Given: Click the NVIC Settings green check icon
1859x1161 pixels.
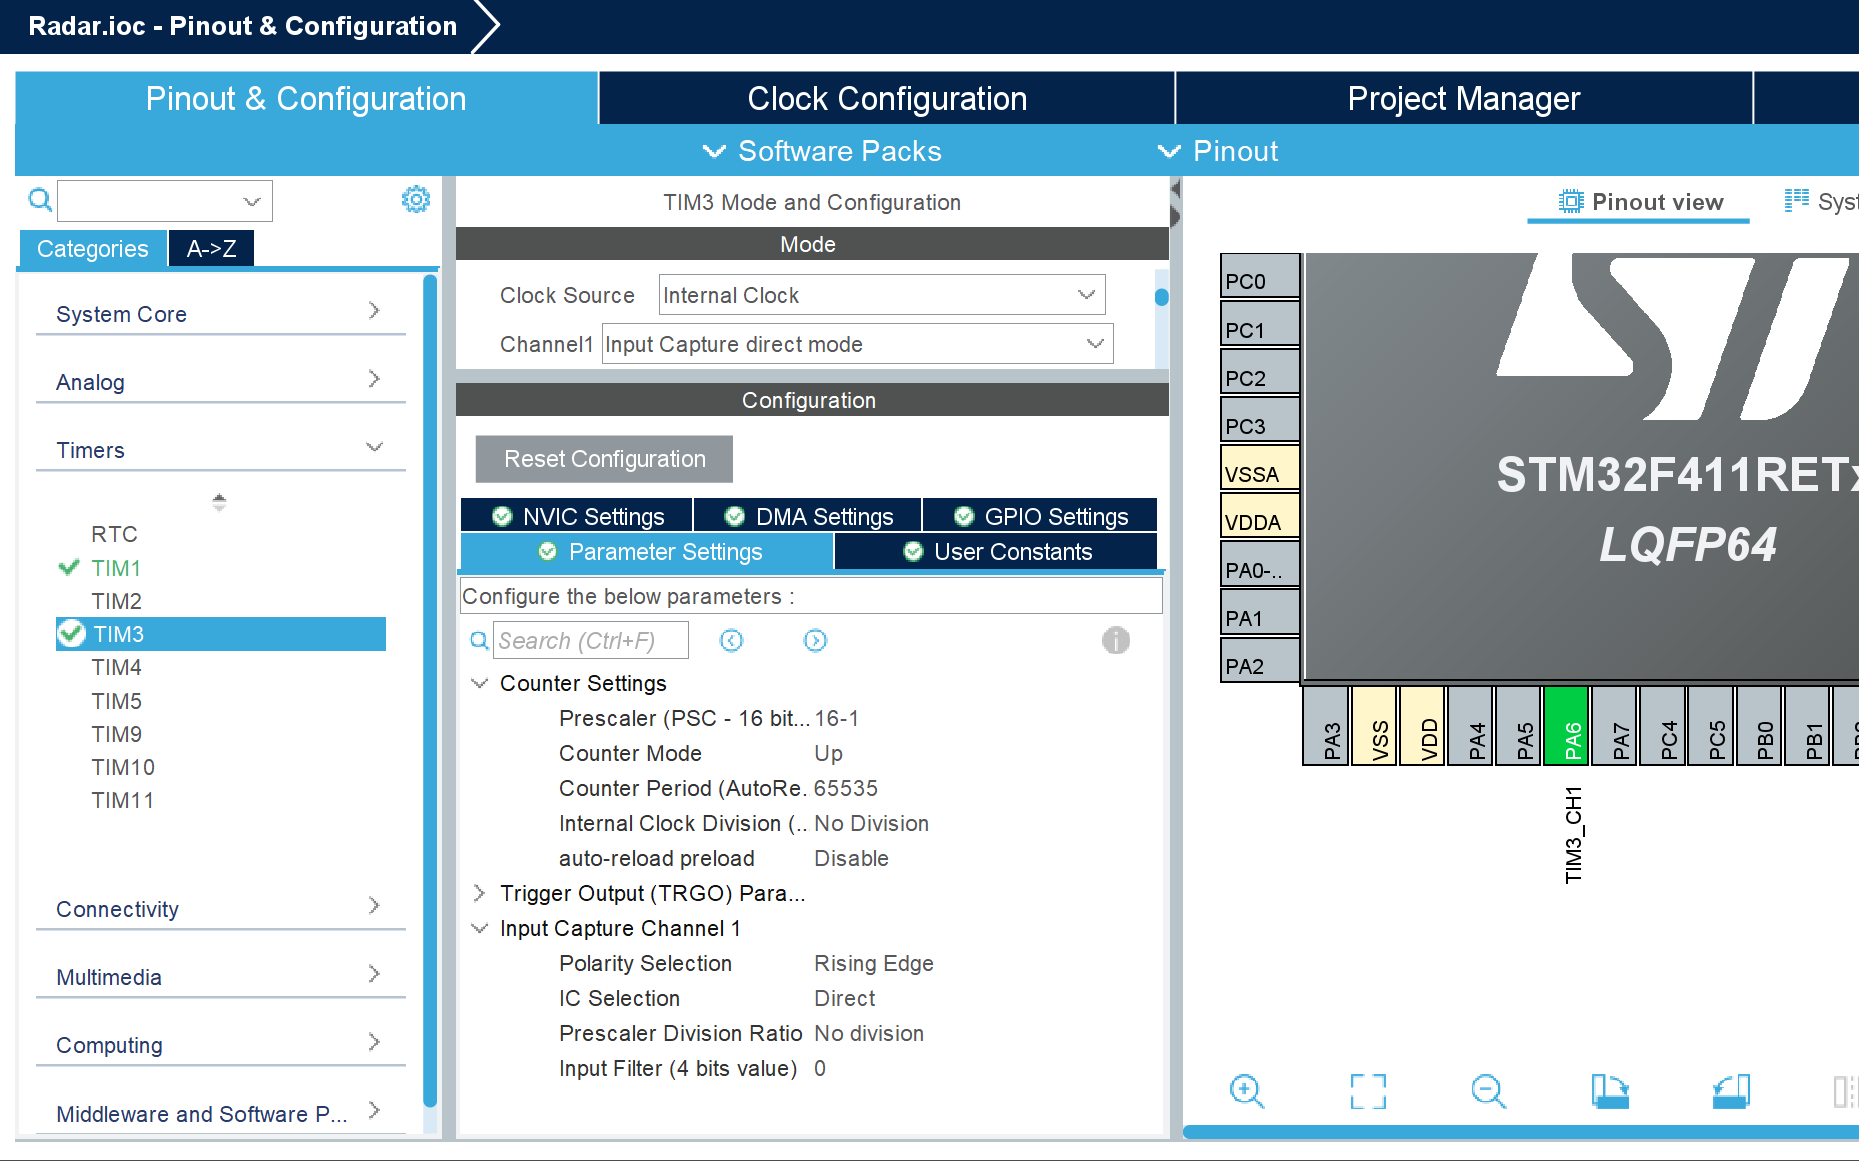Looking at the screenshot, I should (x=502, y=516).
